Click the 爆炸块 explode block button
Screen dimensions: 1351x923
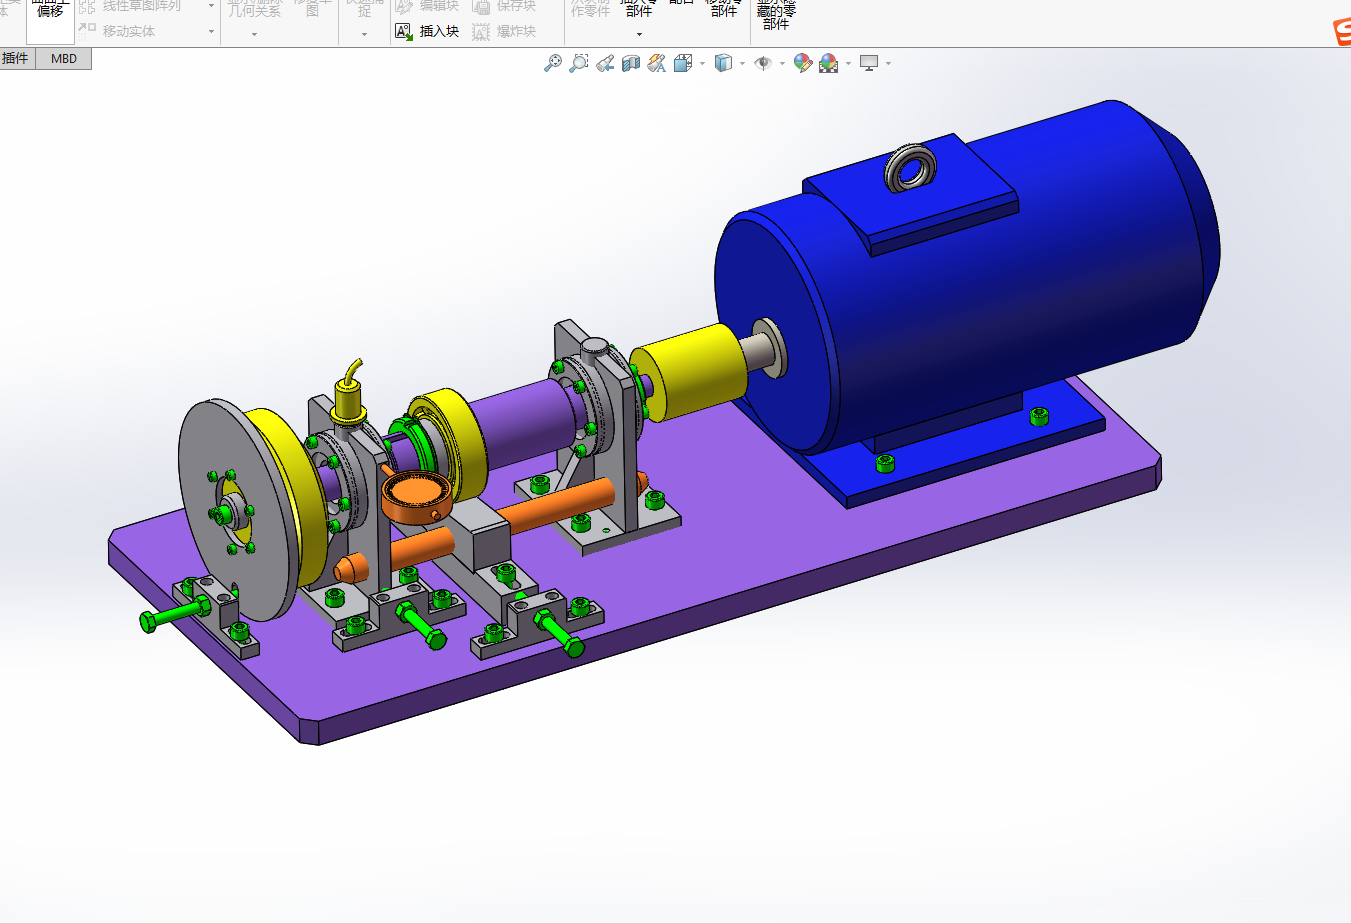tap(504, 31)
